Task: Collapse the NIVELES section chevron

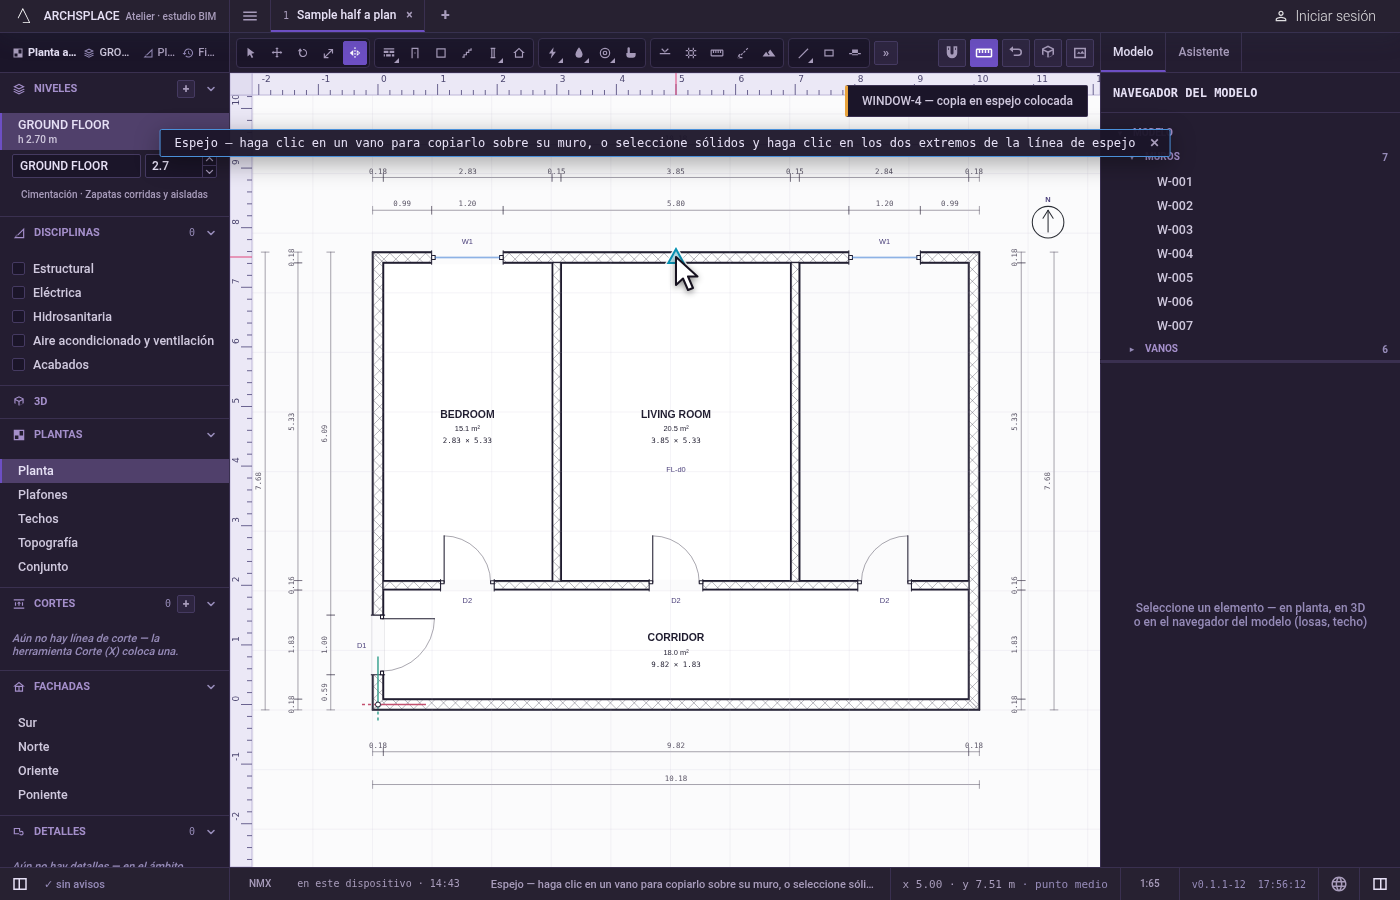Action: coord(211,89)
